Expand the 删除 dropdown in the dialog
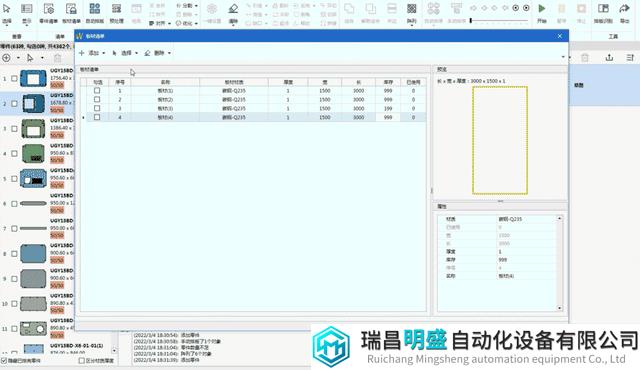Viewport: 640px width, 370px height. pos(169,53)
